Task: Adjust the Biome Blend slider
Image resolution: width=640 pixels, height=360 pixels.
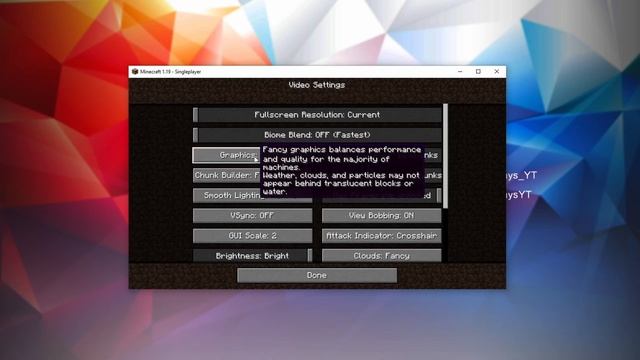Action: click(x=317, y=135)
